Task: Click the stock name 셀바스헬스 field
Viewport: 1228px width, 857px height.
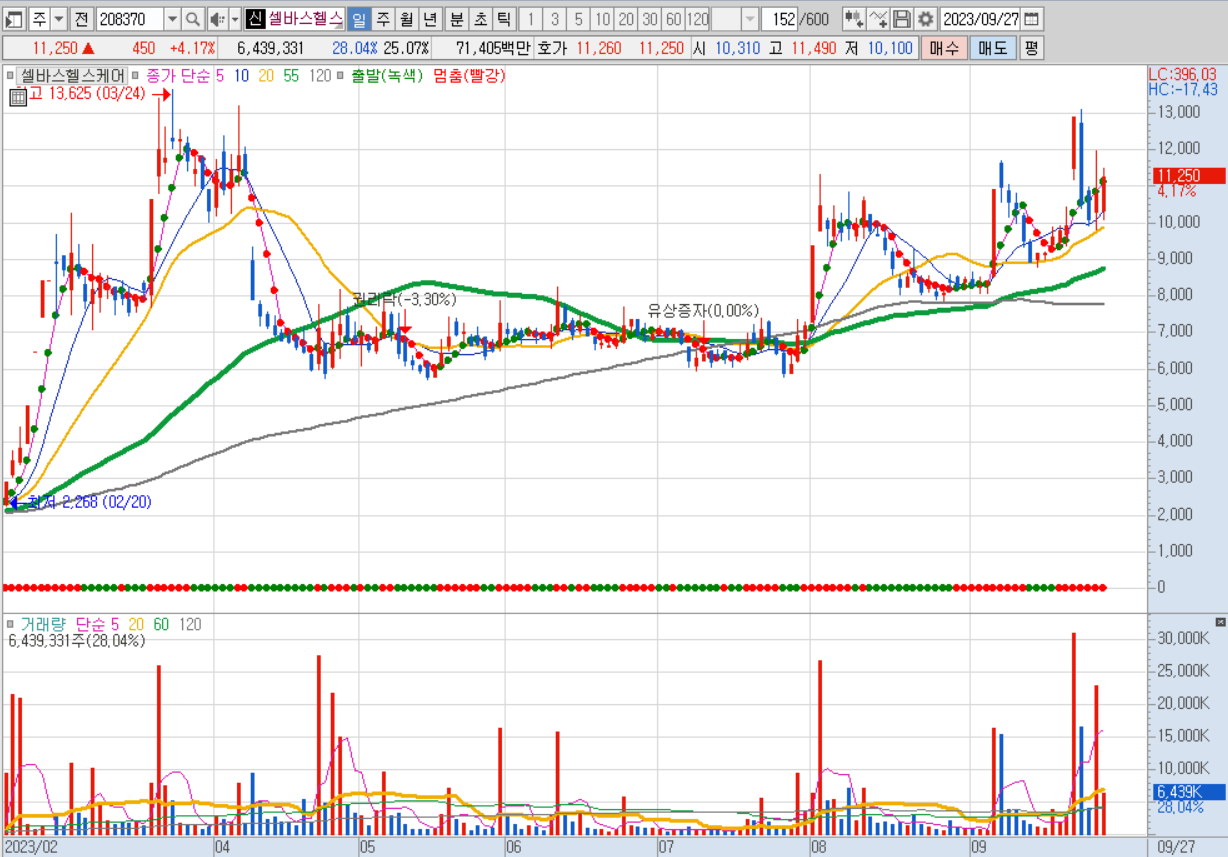Action: coord(305,19)
